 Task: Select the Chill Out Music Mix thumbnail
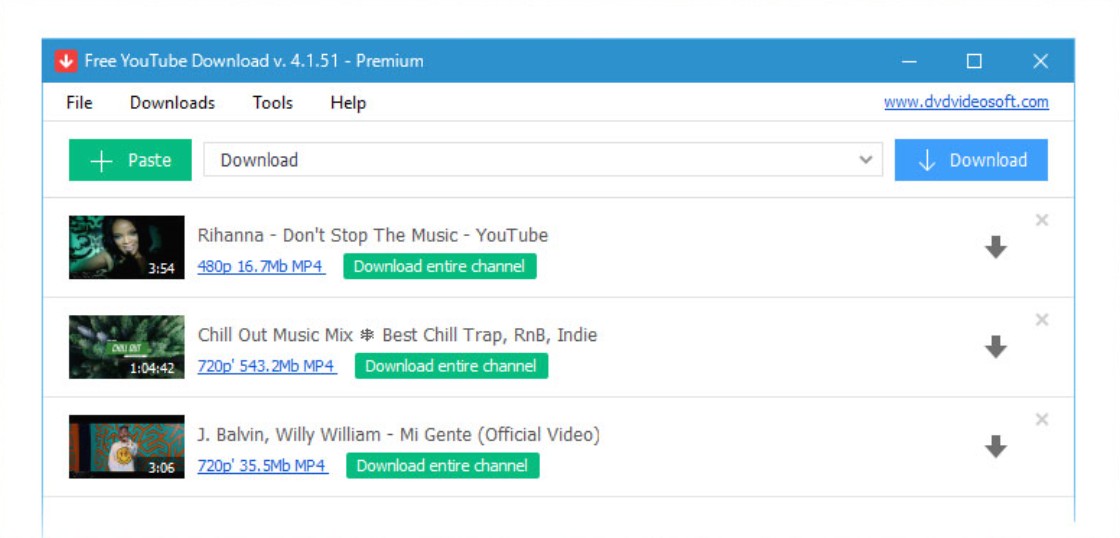(127, 347)
